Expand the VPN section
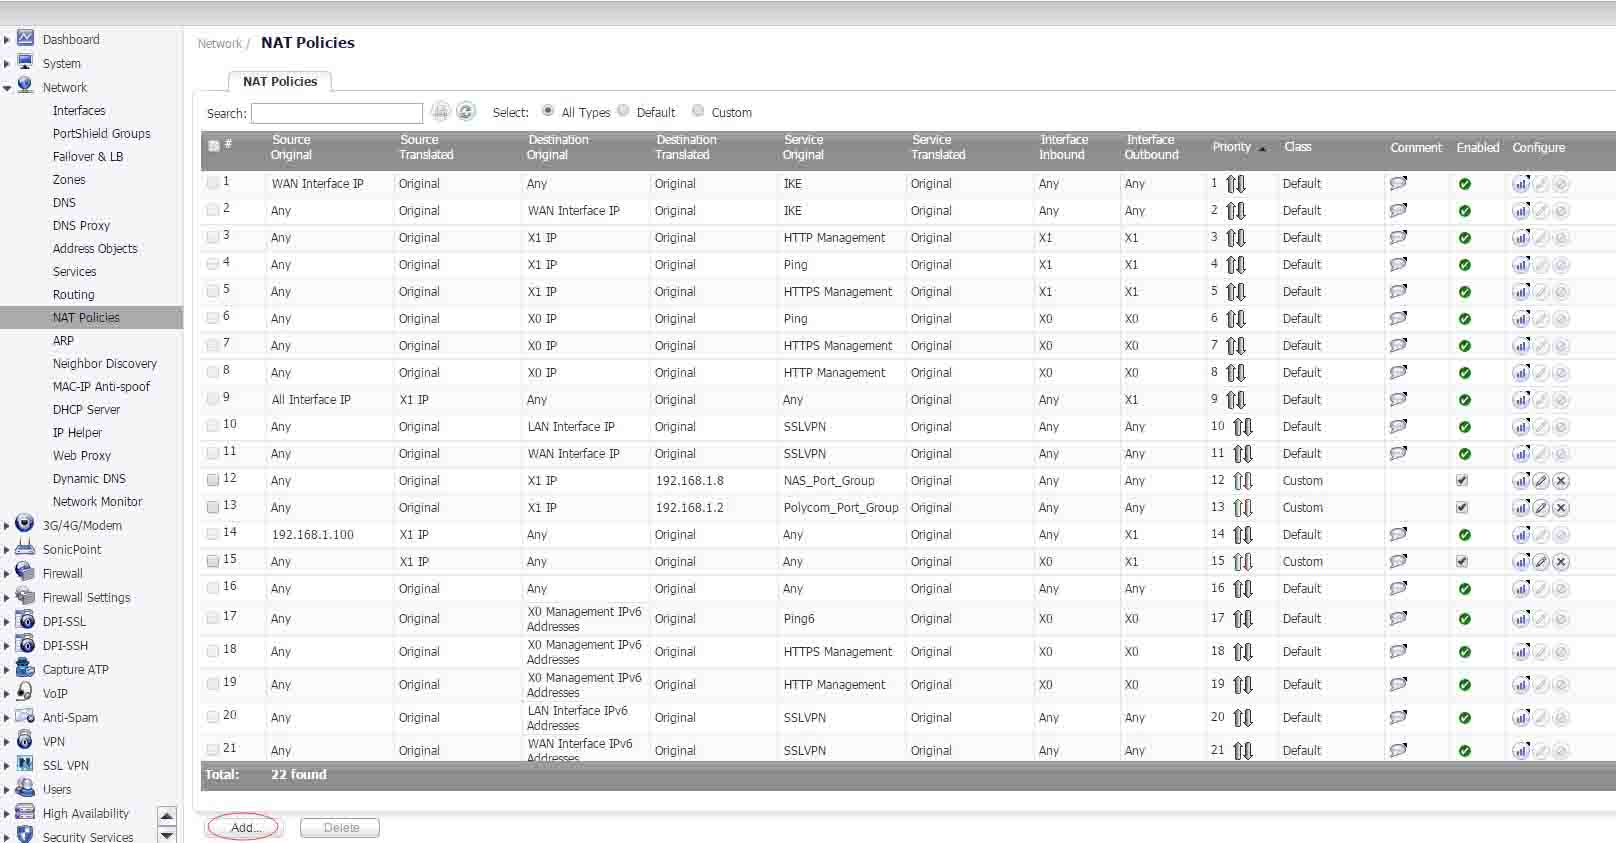This screenshot has width=1616, height=843. (x=7, y=742)
